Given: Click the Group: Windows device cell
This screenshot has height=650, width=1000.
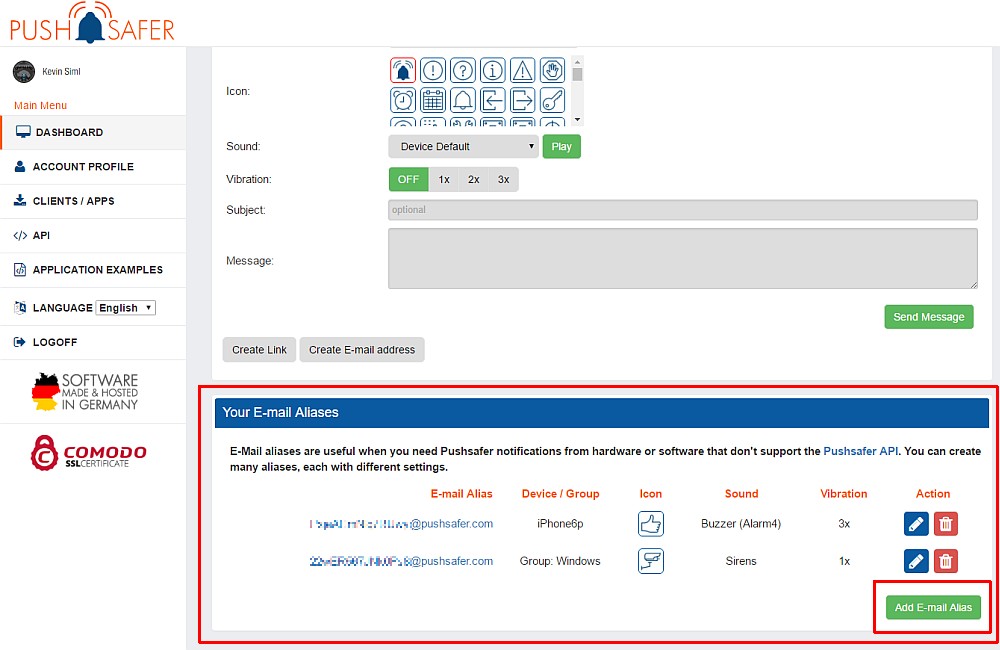Looking at the screenshot, I should pyautogui.click(x=560, y=561).
